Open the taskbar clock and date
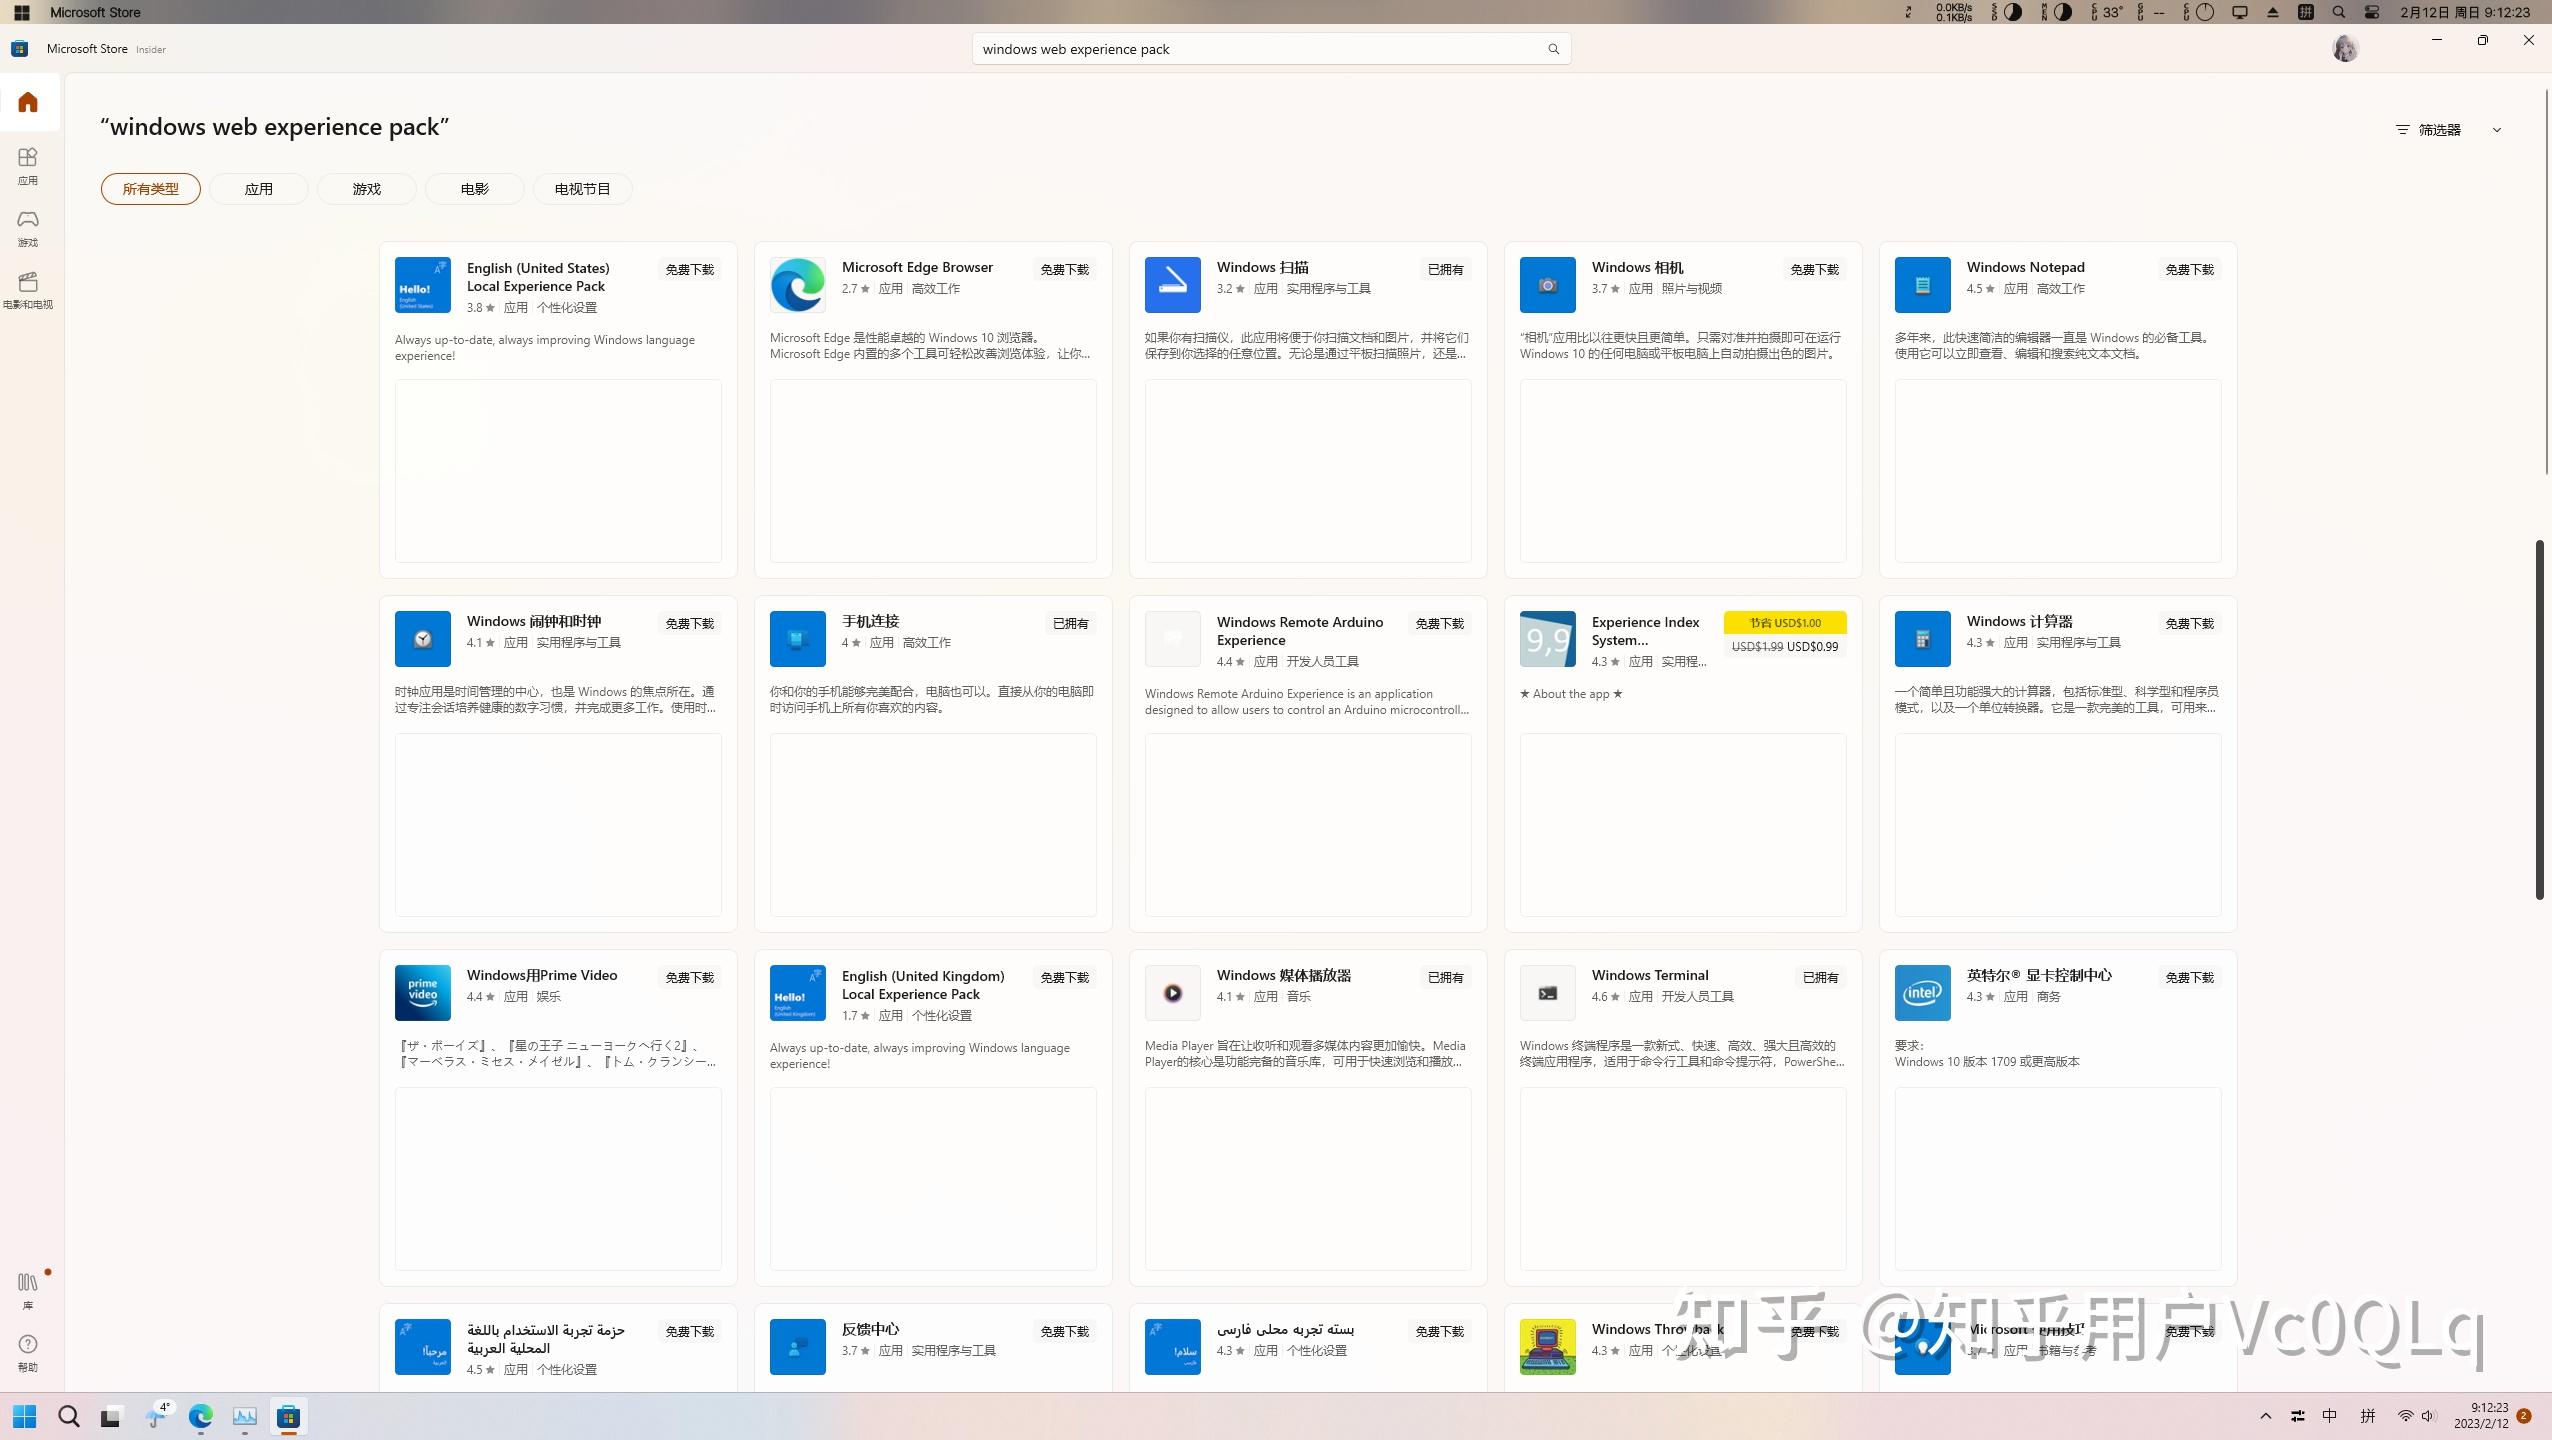 [x=2480, y=1416]
